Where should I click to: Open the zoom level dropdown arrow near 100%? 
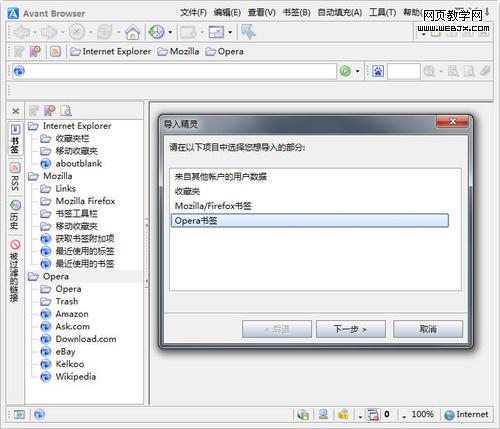pos(404,417)
